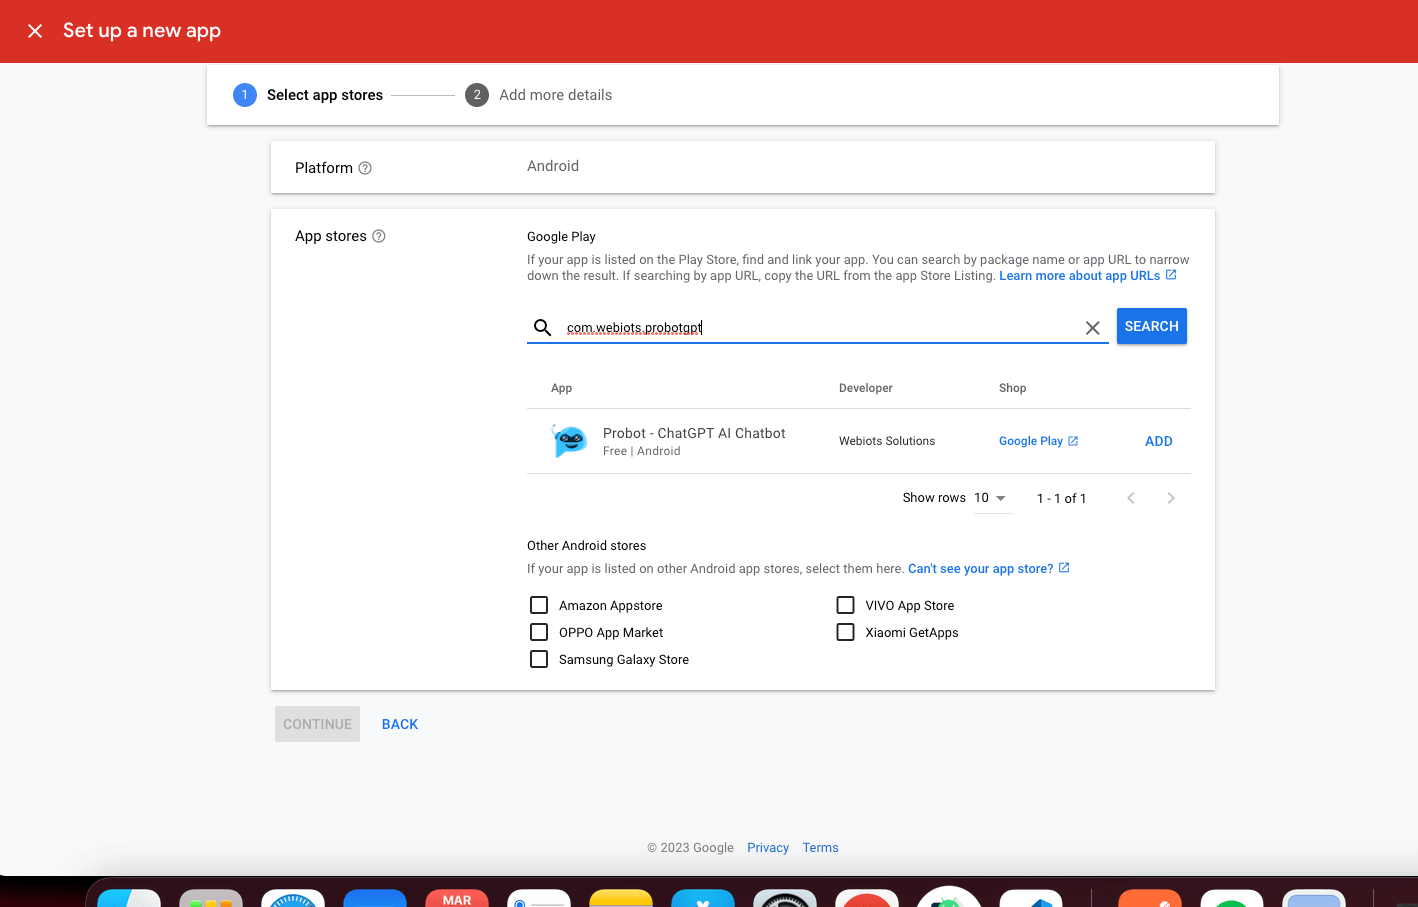
Task: Add the Probot - ChatGPT AI Chatbot app
Action: click(1158, 441)
